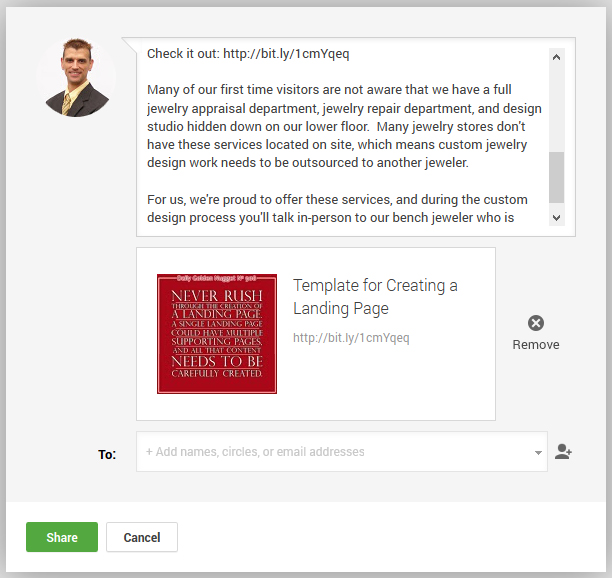This screenshot has height=578, width=612.
Task: Click the green Share button
Action: point(62,537)
